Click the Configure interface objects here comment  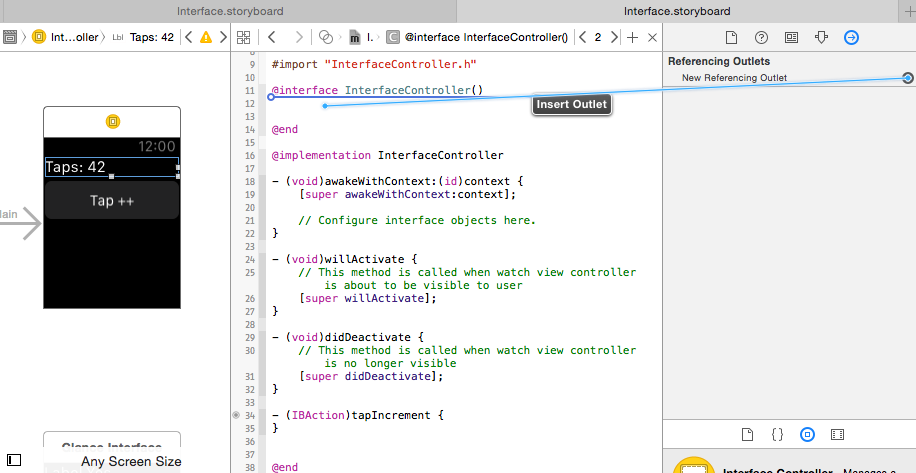point(417,220)
